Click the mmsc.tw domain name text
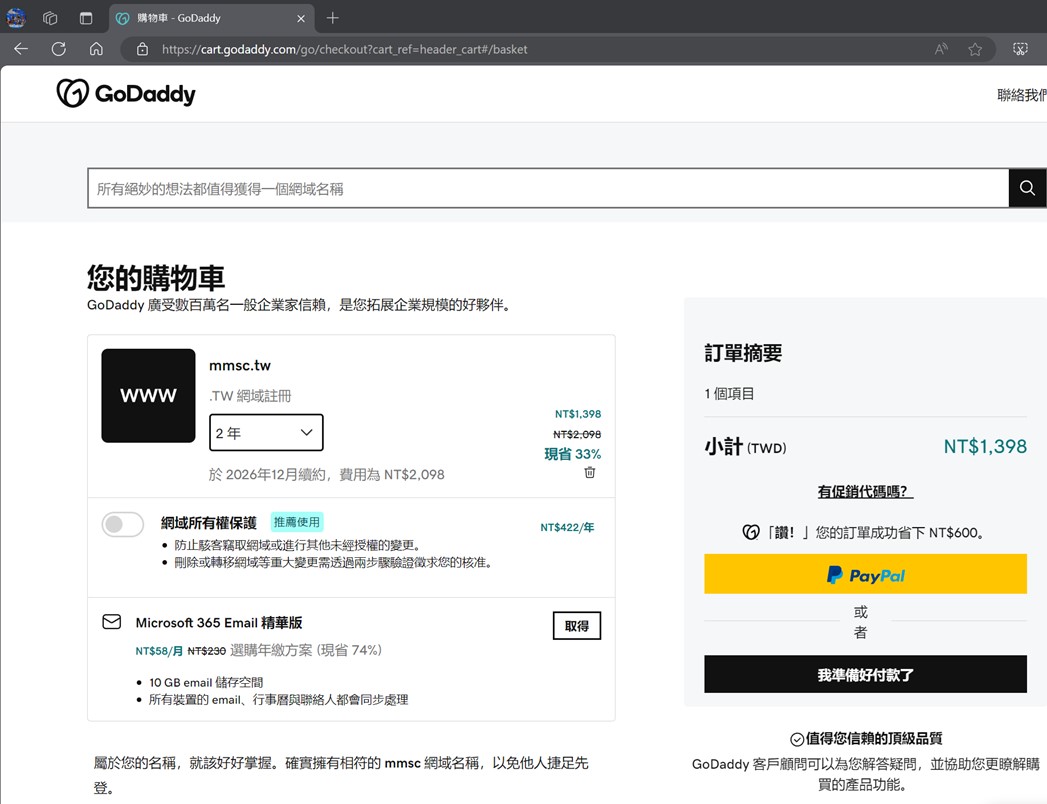Viewport: 1047px width, 804px height. pos(240,365)
